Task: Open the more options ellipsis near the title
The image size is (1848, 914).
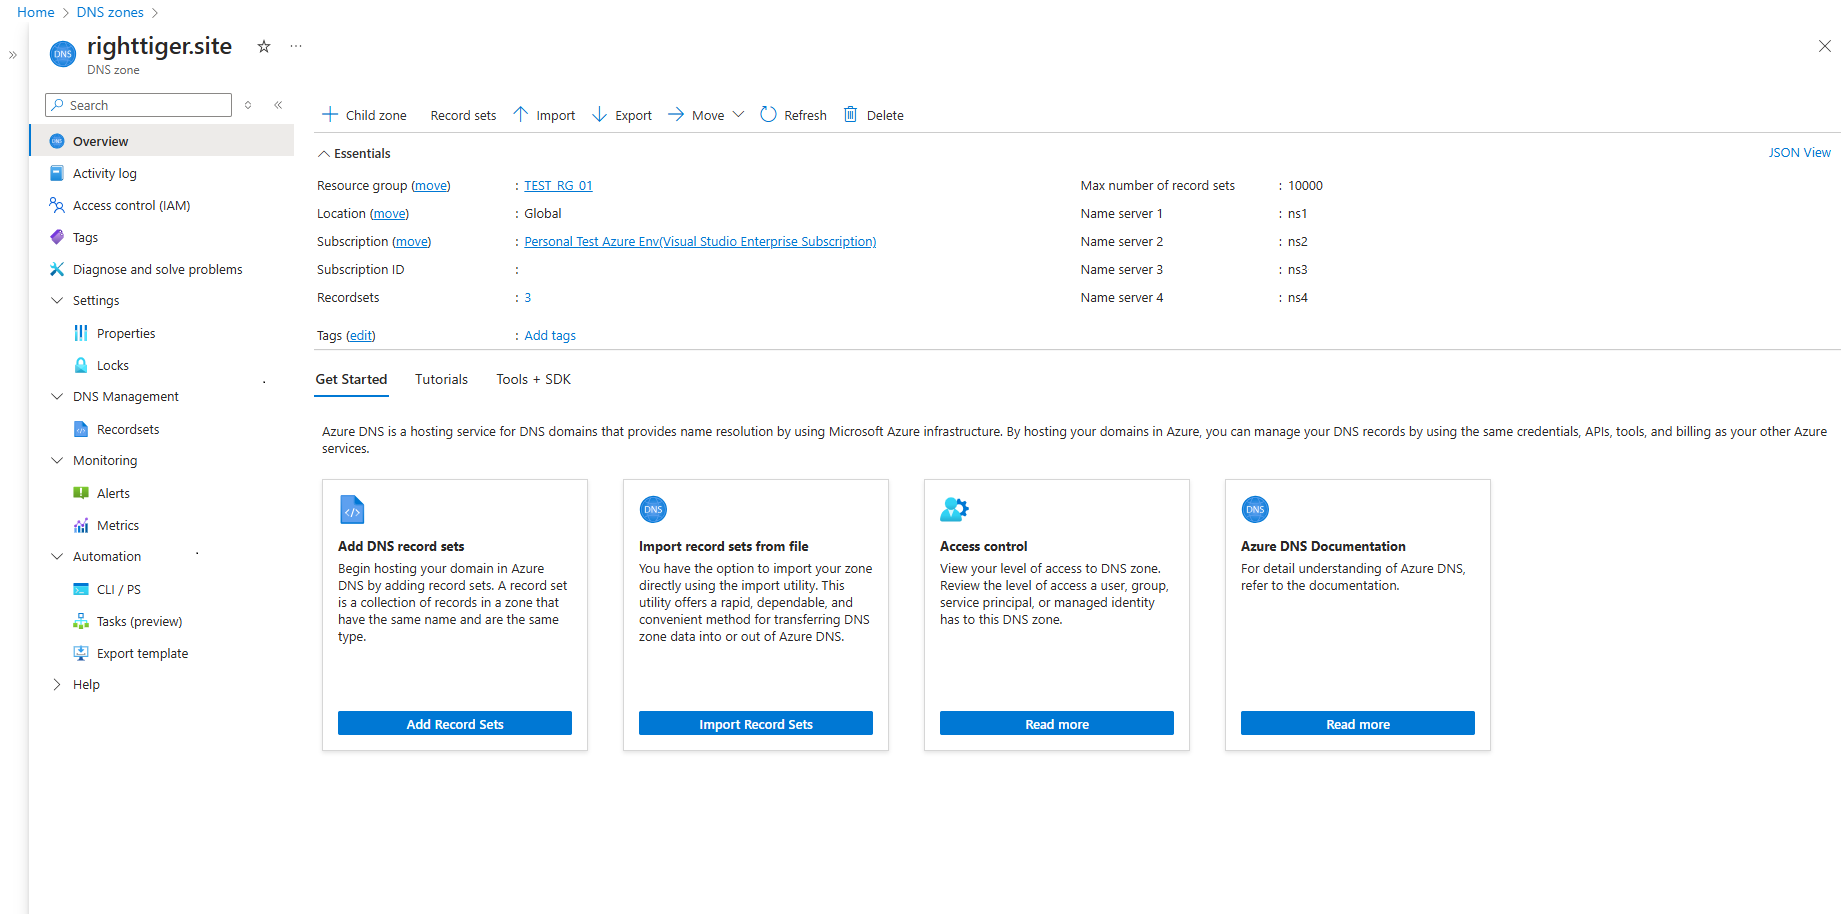Action: pos(296,46)
